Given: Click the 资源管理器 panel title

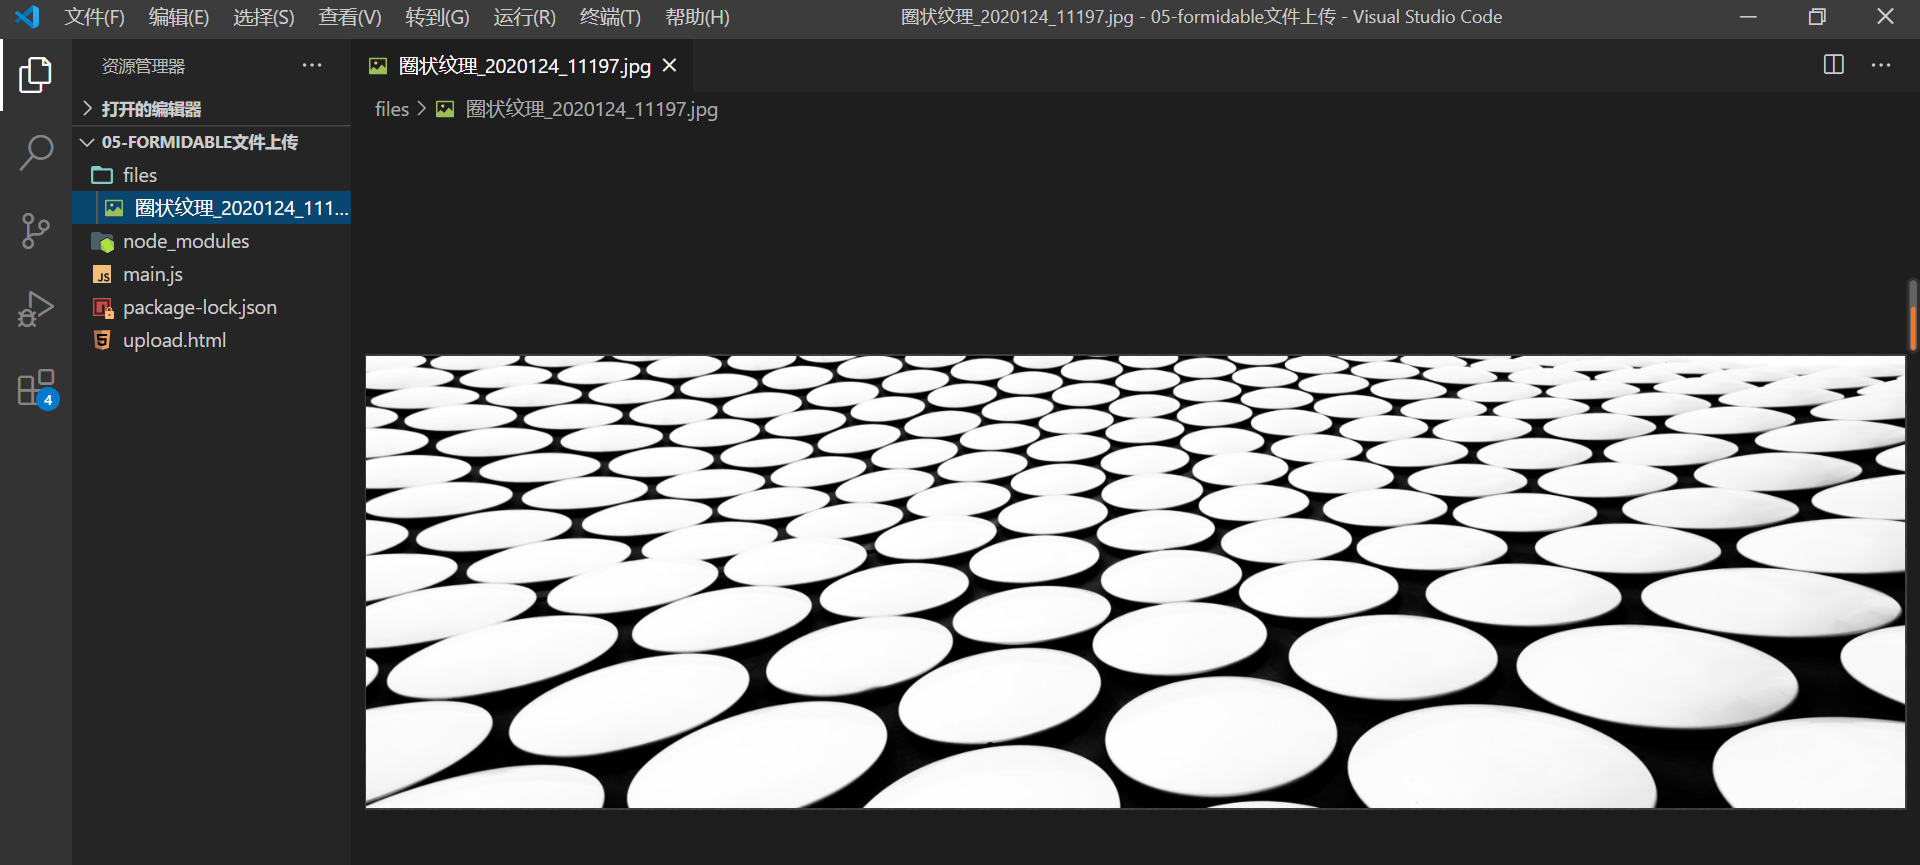Looking at the screenshot, I should [x=143, y=66].
